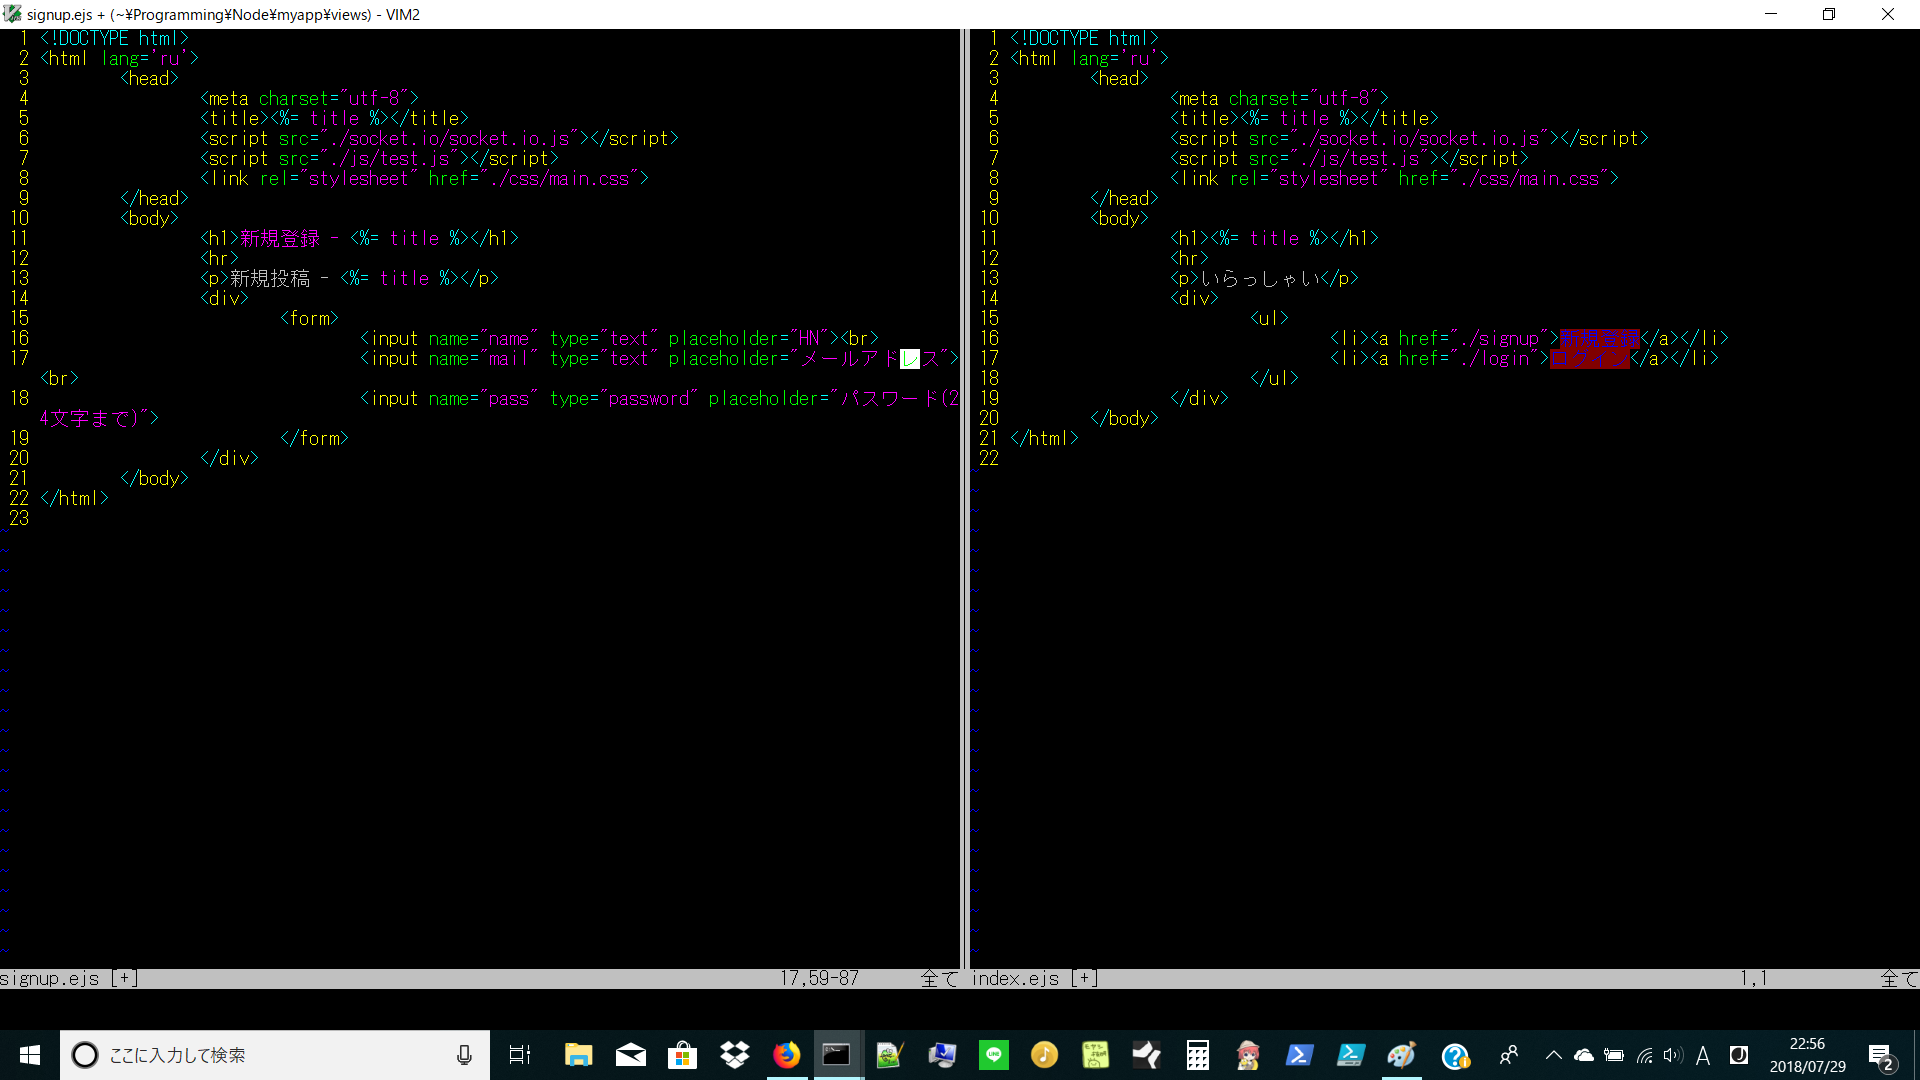Expand hidden system tray icons chevron

[x=1553, y=1055]
